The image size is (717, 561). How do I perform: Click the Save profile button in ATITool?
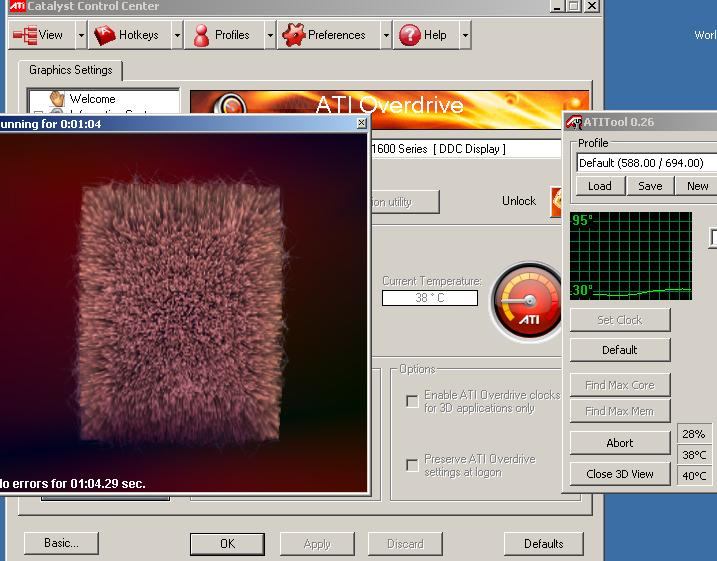[x=650, y=186]
